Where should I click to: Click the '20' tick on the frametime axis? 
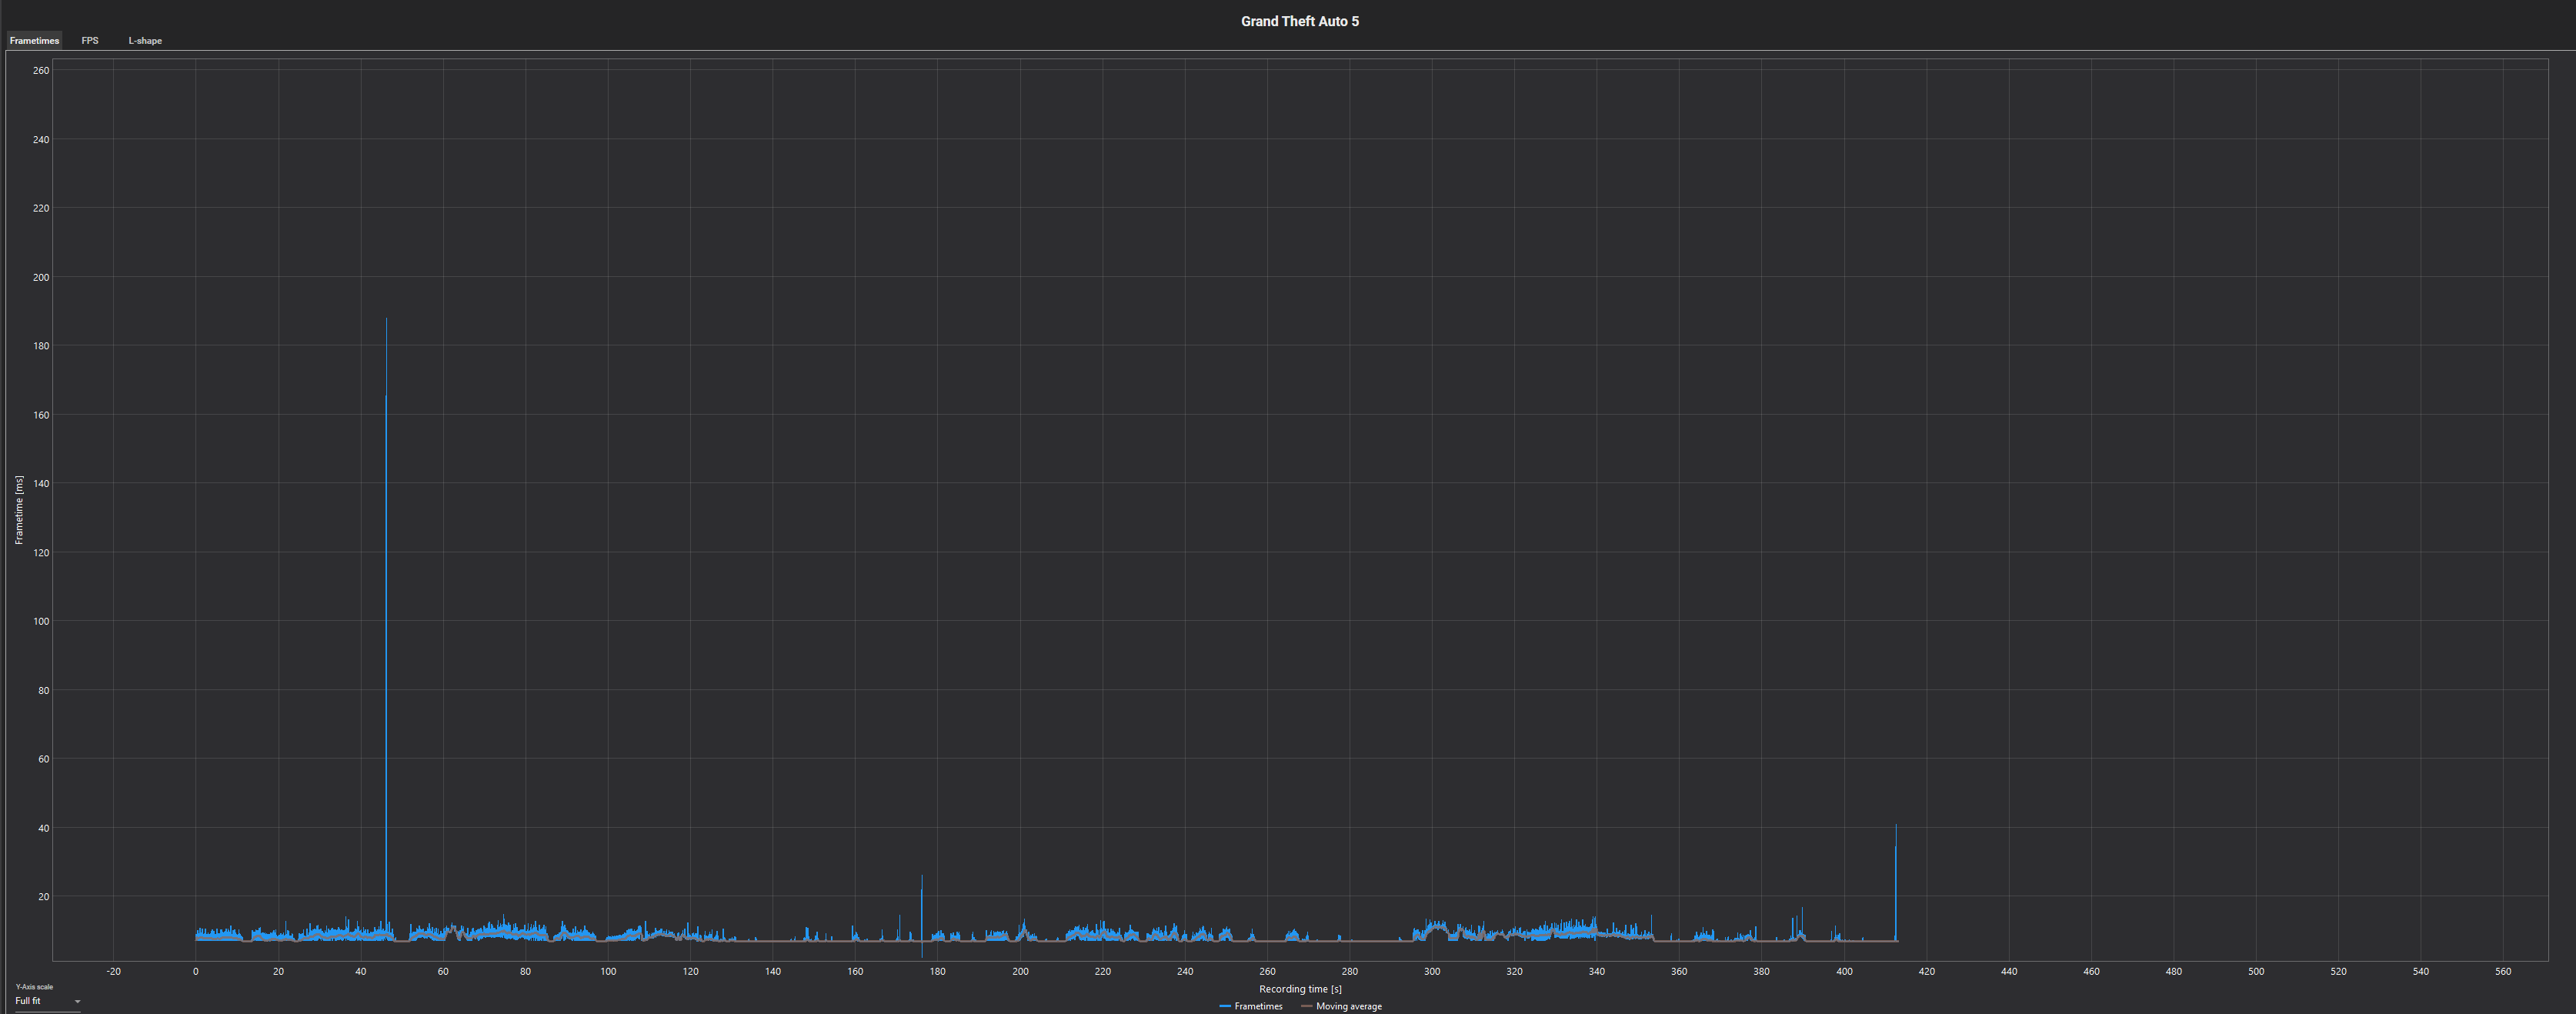(43, 897)
